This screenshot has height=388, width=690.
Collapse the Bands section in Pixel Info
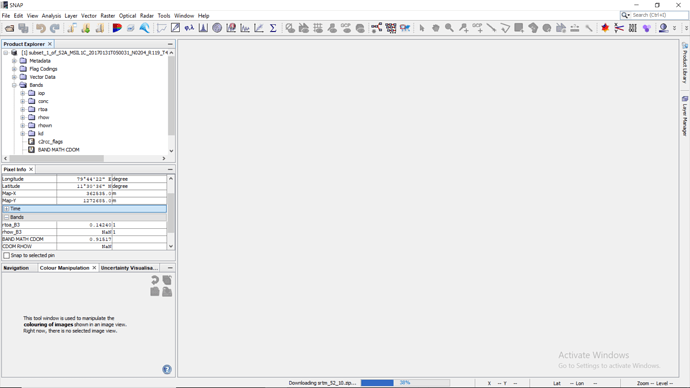7,217
